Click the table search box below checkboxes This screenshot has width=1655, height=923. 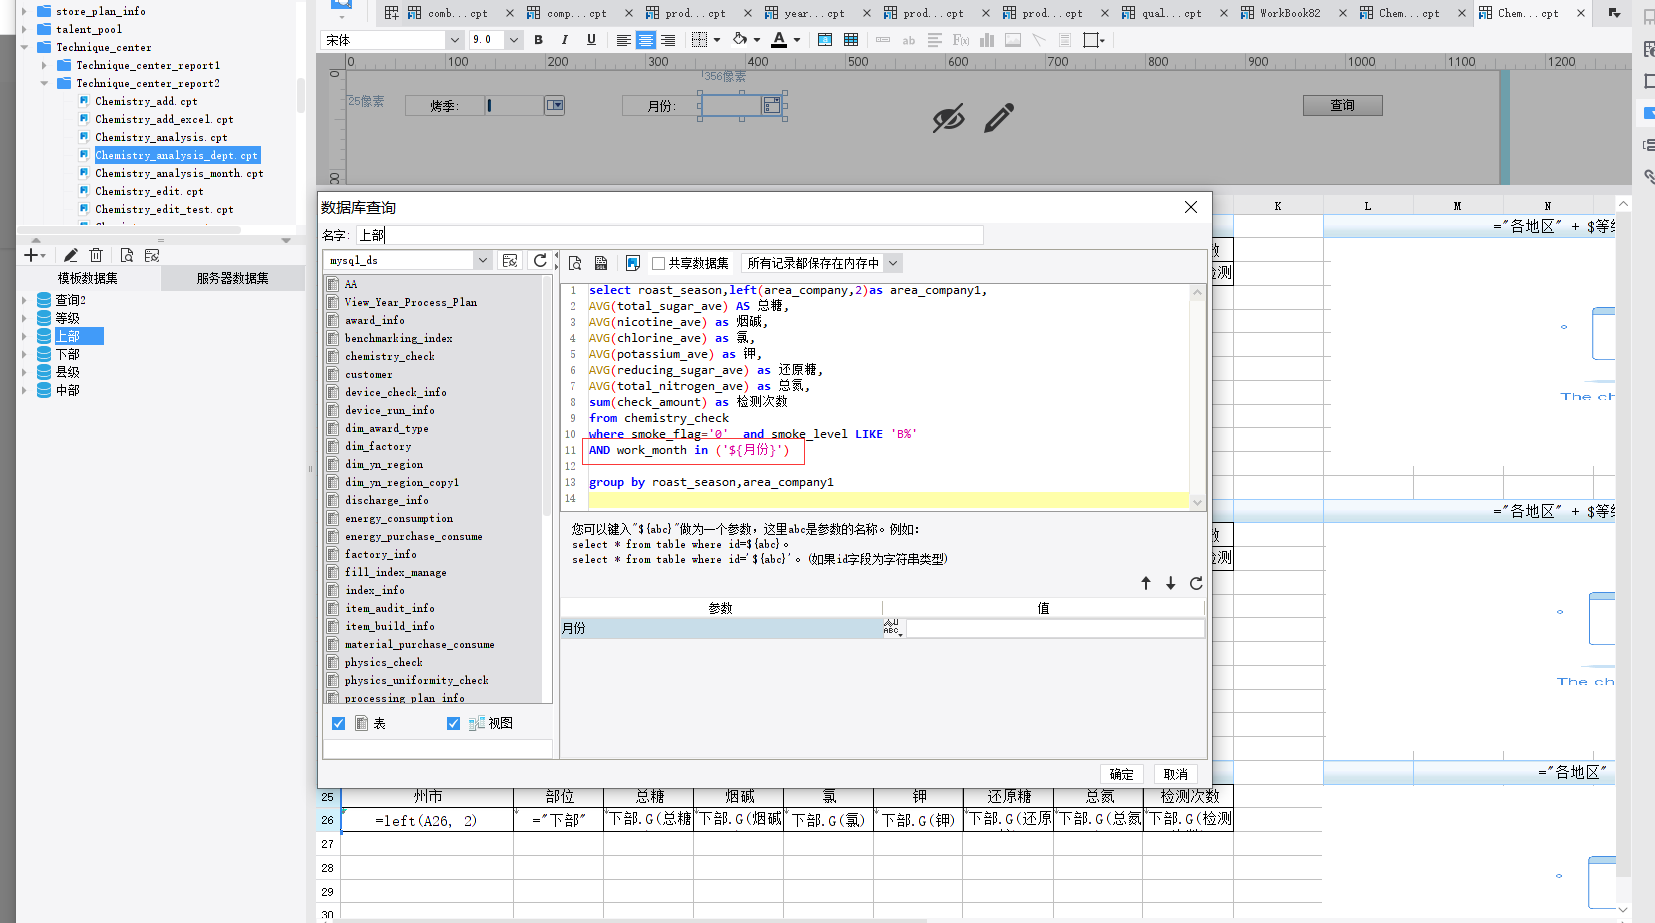coord(437,748)
